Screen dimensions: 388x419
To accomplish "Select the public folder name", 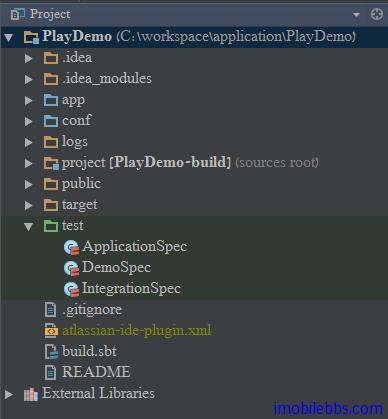I will 81,184.
